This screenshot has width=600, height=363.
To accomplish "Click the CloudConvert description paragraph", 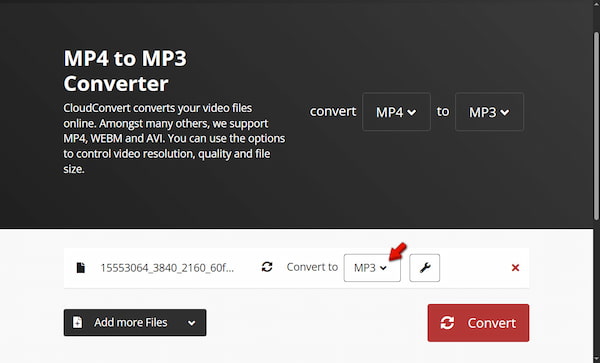I will click(x=174, y=138).
